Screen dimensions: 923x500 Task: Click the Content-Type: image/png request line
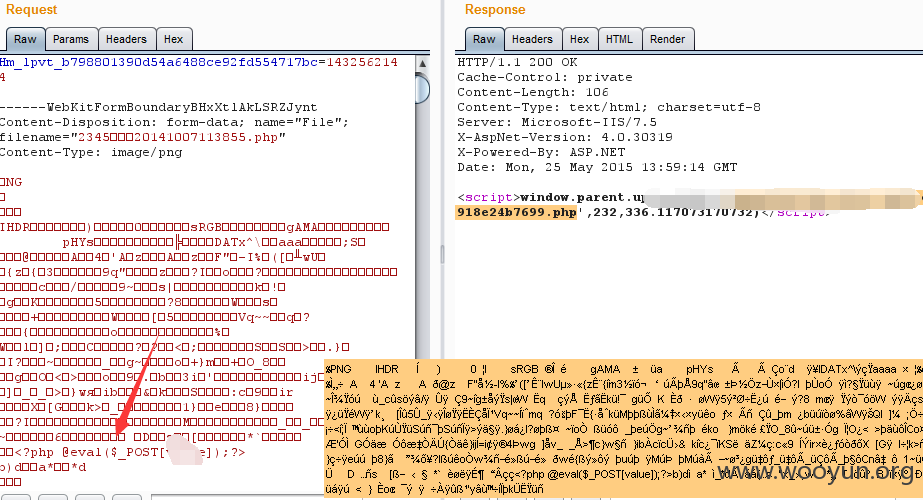(91, 152)
